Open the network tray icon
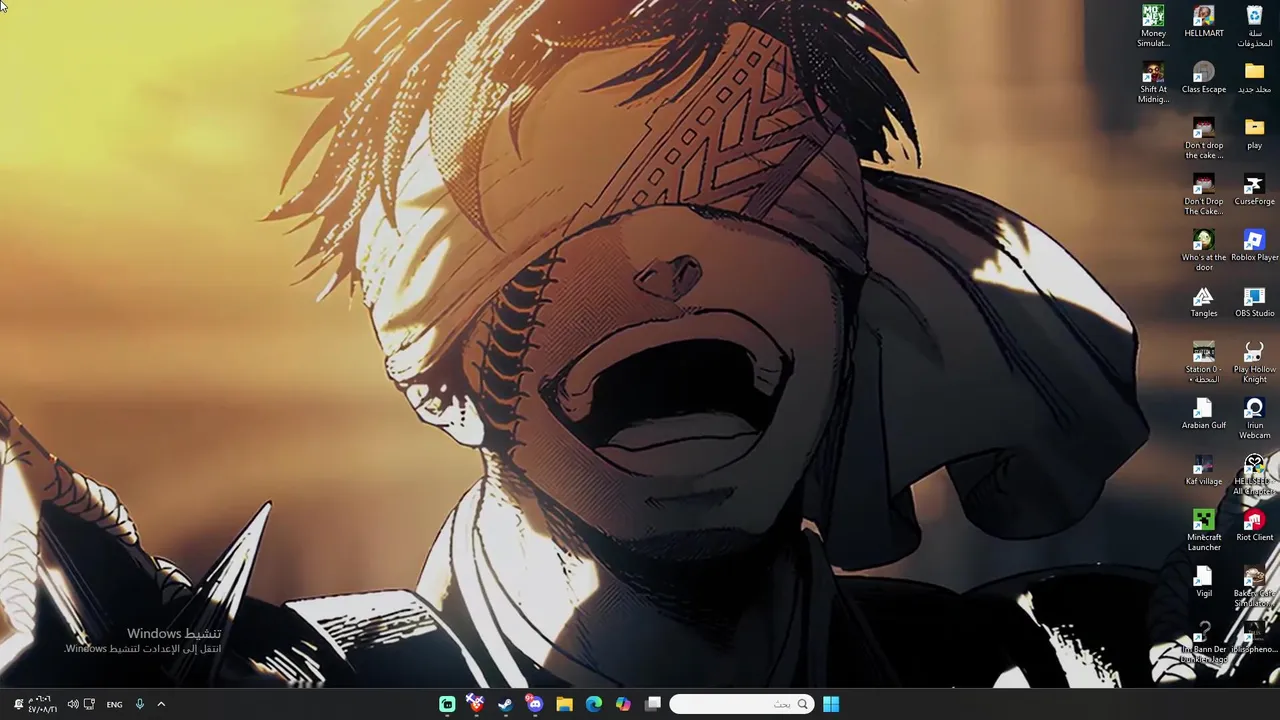1280x720 pixels. (x=89, y=704)
